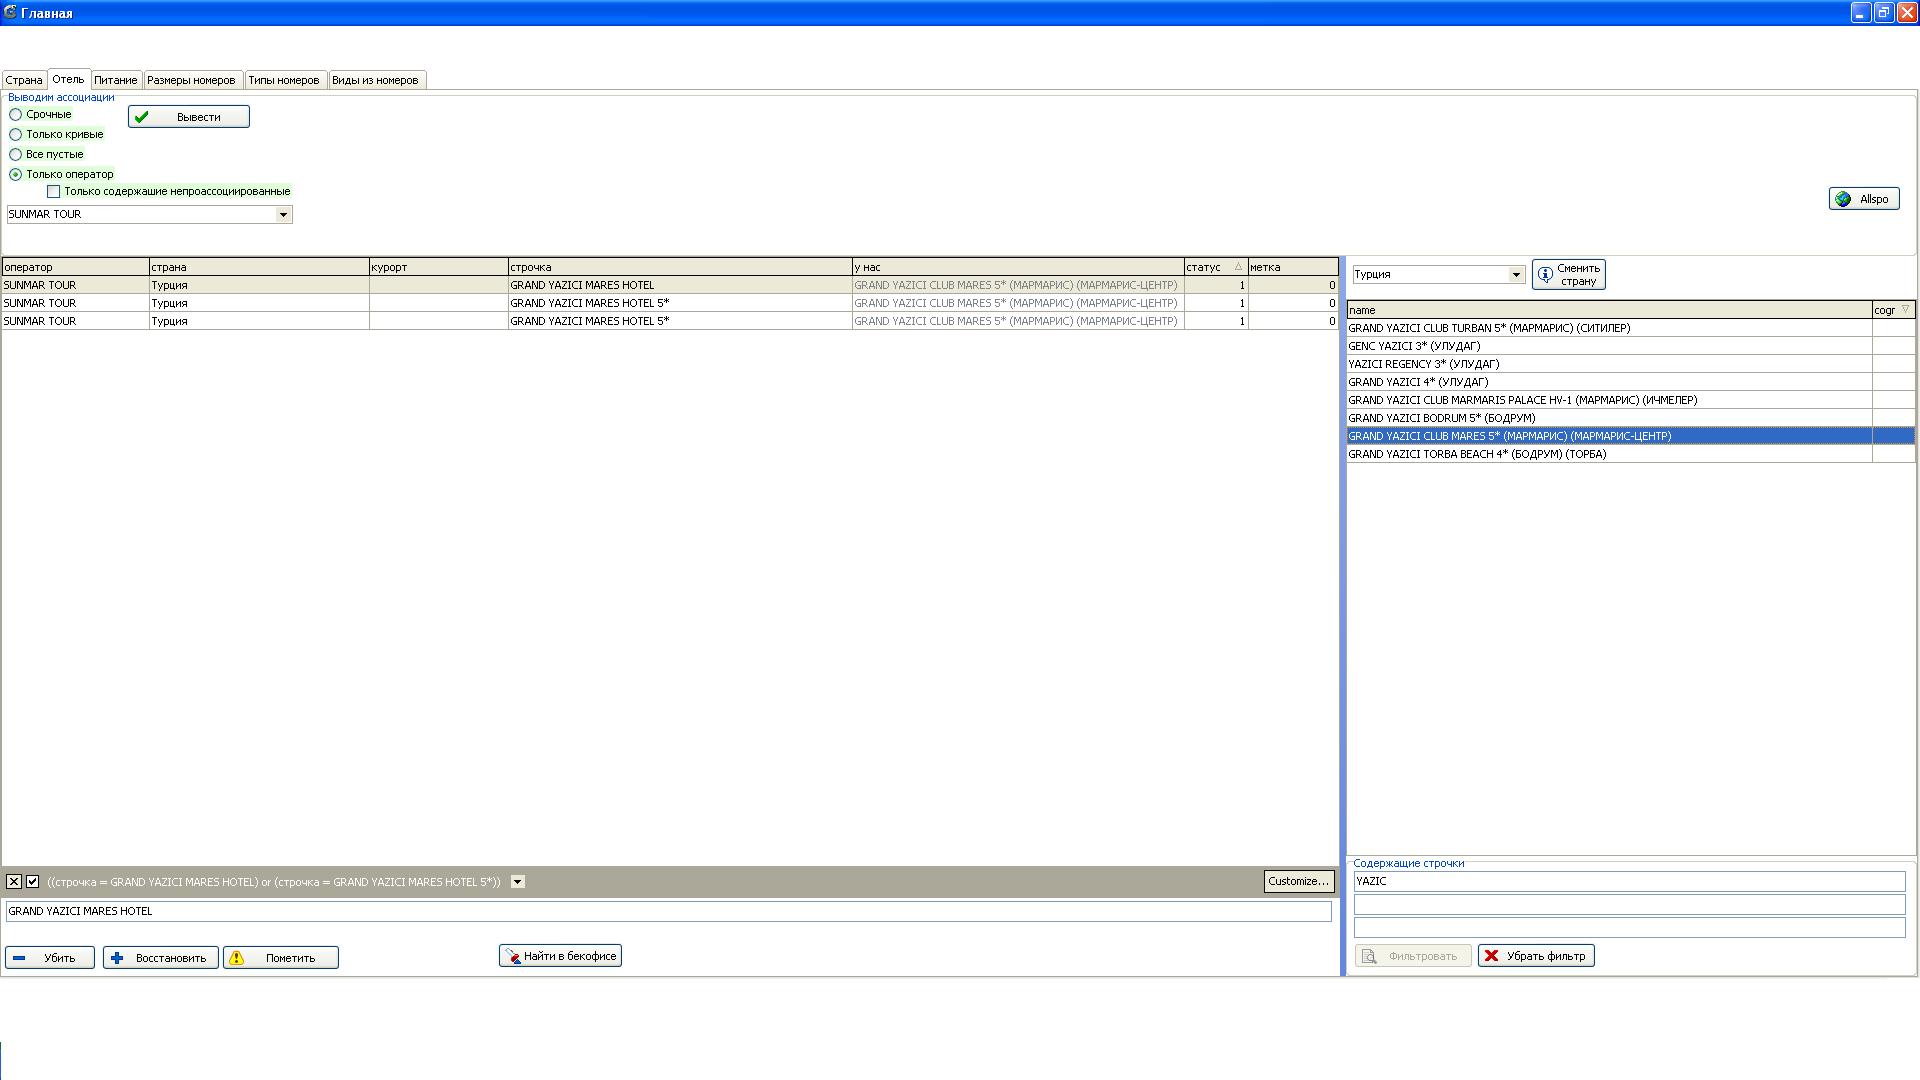Open the SUNMAR TOUR operator dropdown
Screen dimensions: 1920x1080
coord(283,215)
